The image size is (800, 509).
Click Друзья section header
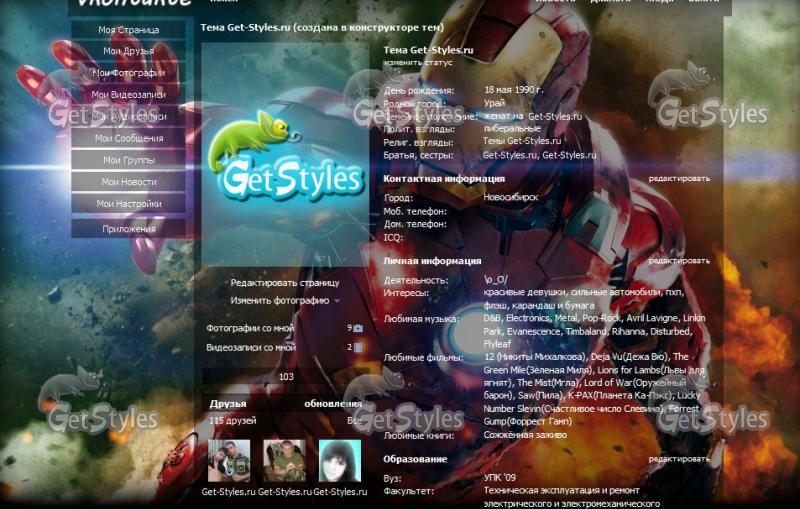228,404
